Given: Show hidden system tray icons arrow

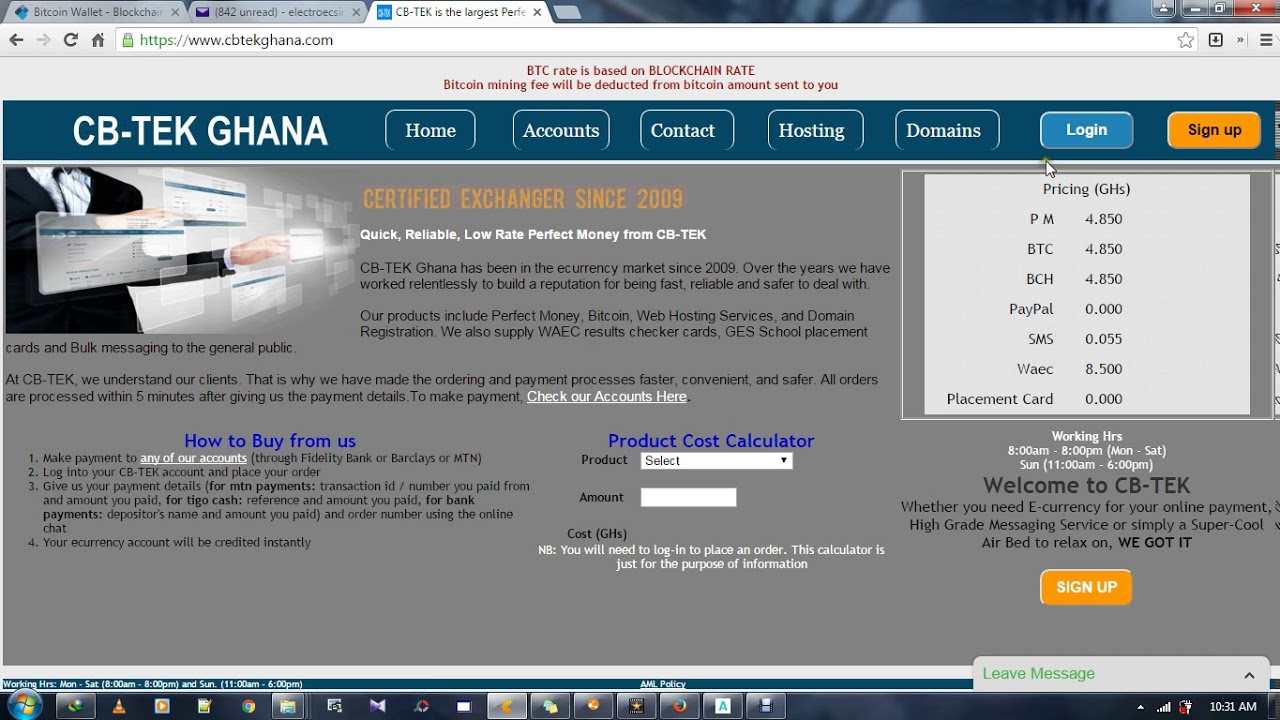Looking at the screenshot, I should click(1141, 707).
